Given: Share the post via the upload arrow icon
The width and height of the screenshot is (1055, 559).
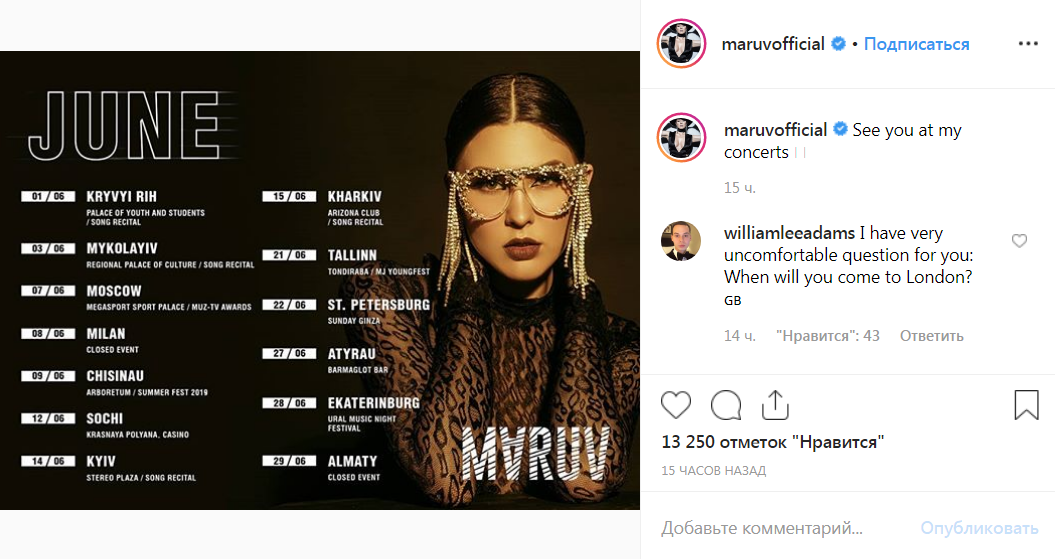Looking at the screenshot, I should 775,405.
